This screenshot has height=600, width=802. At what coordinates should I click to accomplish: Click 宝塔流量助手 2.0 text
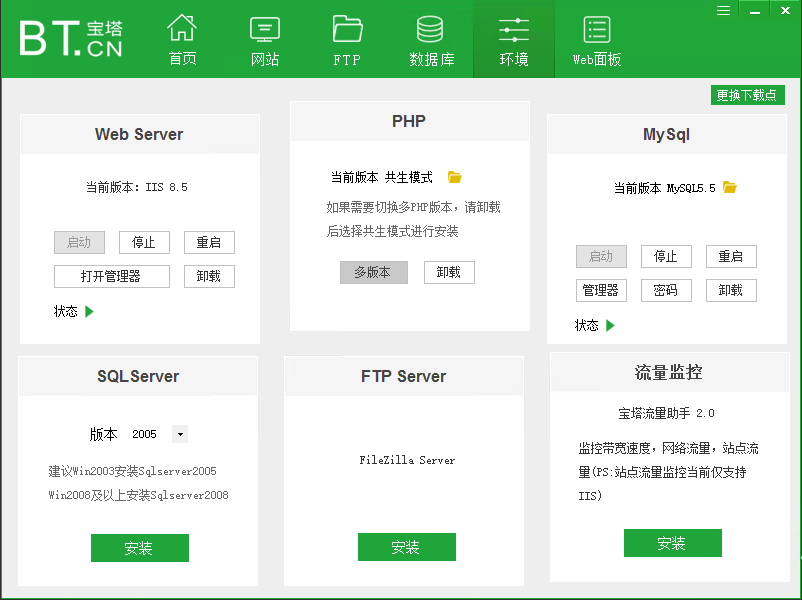pos(666,413)
